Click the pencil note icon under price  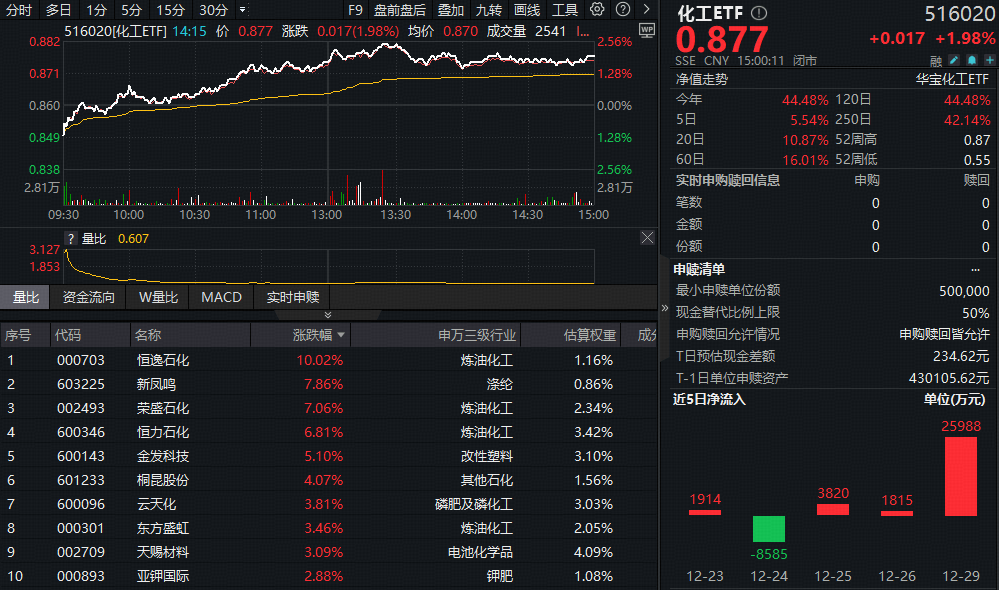(954, 60)
